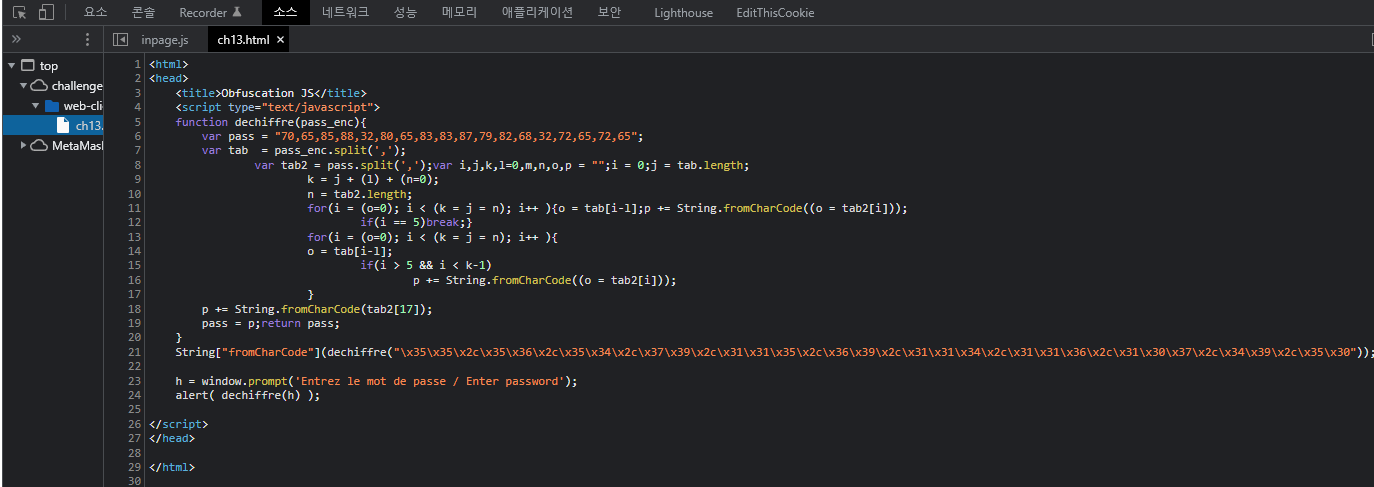Screen dimensions: 1374x487
Task: Select the web-client folder item
Action: coord(75,105)
